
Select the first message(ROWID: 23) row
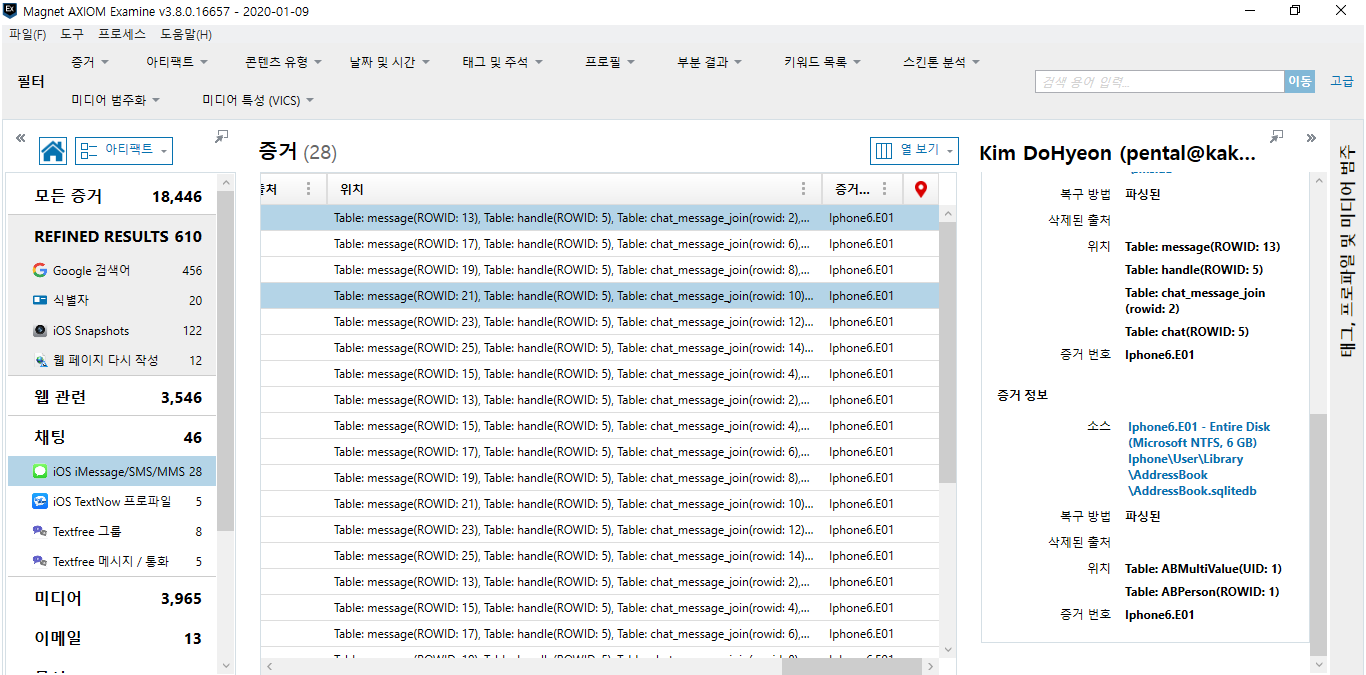pyautogui.click(x=600, y=322)
